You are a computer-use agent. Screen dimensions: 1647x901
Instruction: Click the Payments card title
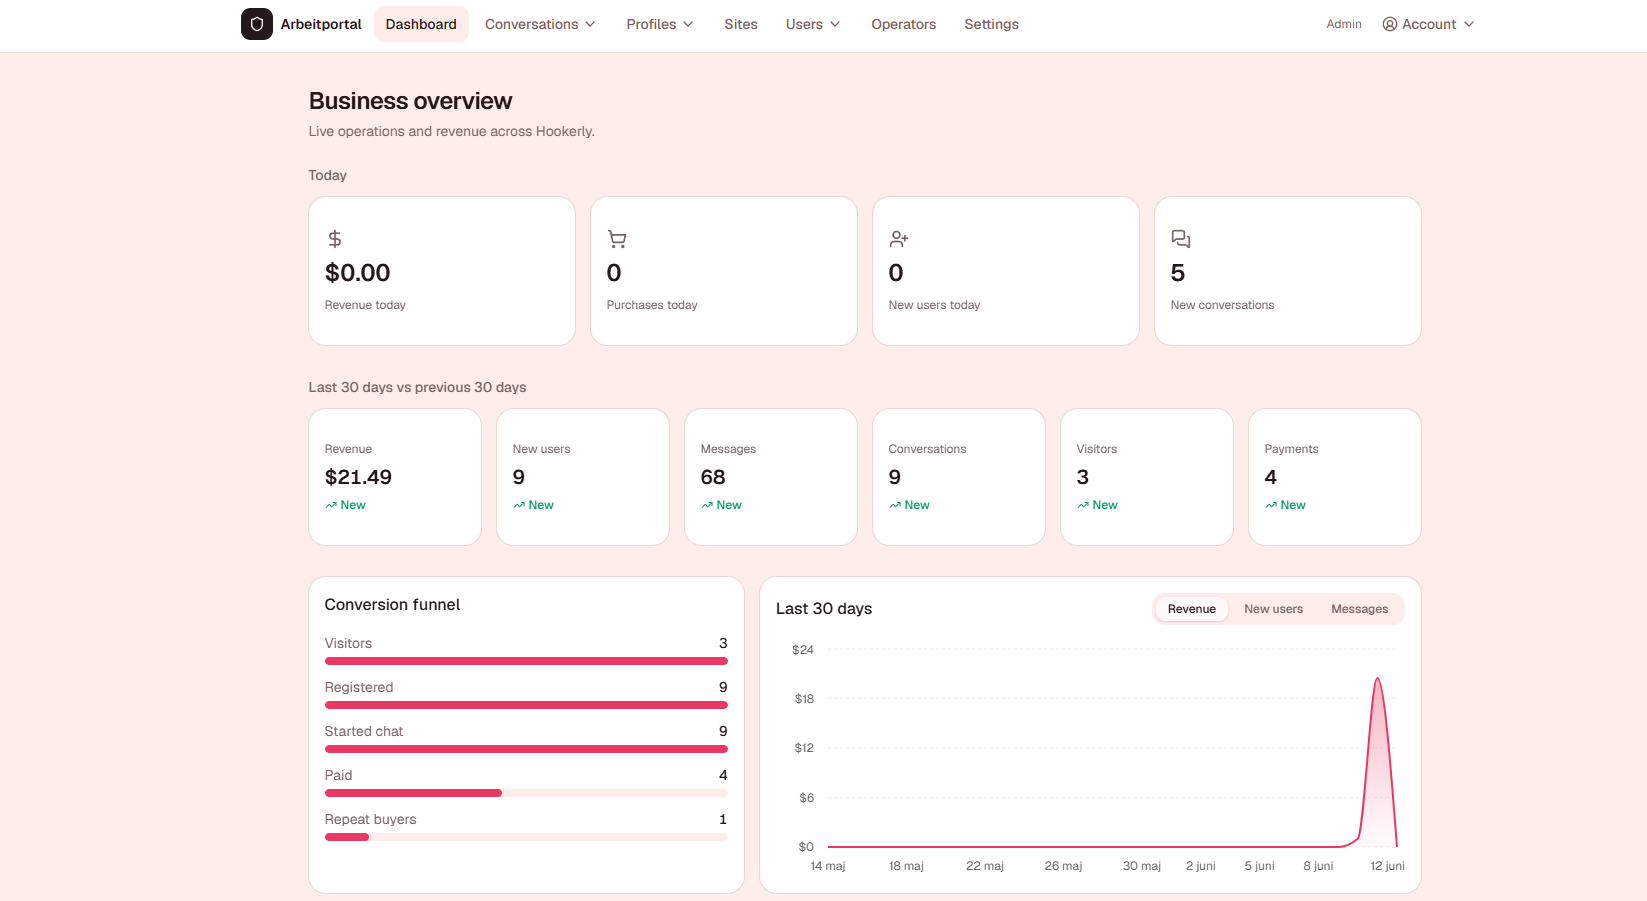point(1291,449)
